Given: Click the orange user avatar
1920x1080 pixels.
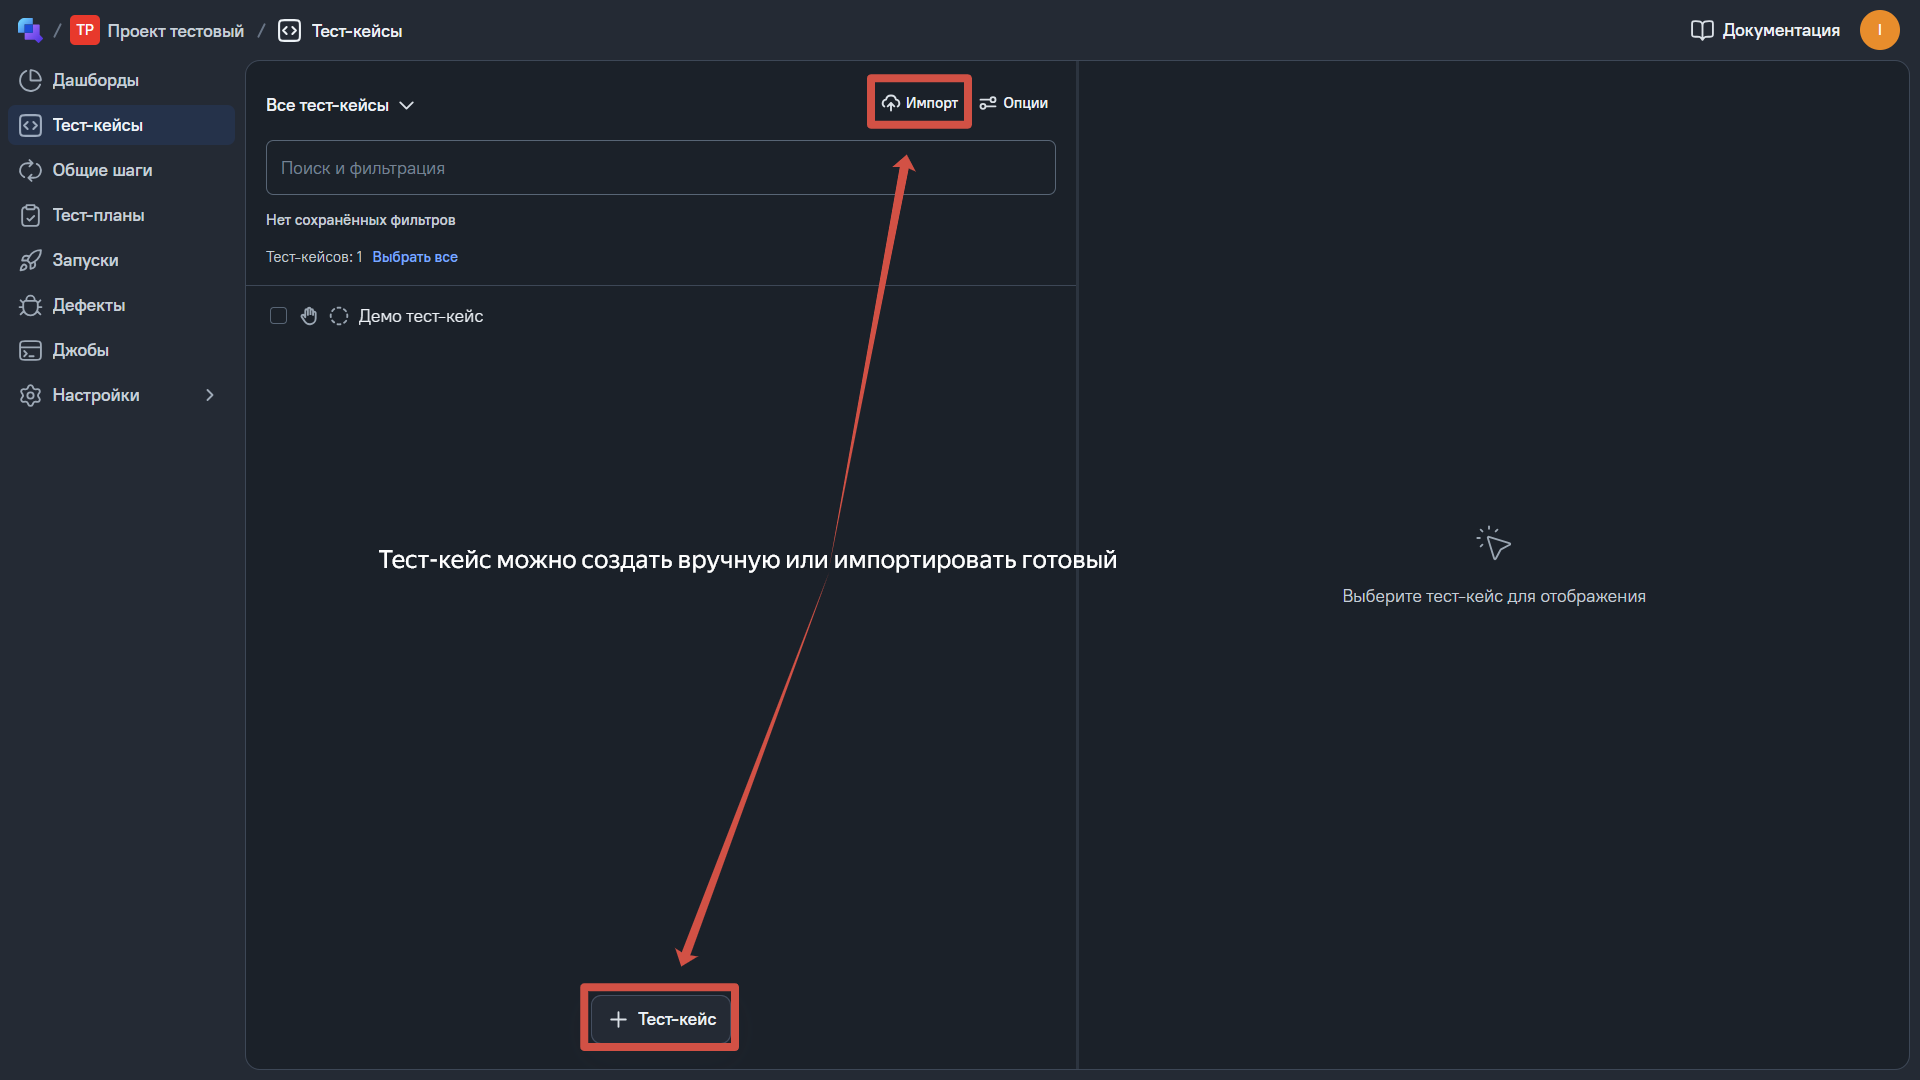Looking at the screenshot, I should click(1879, 30).
